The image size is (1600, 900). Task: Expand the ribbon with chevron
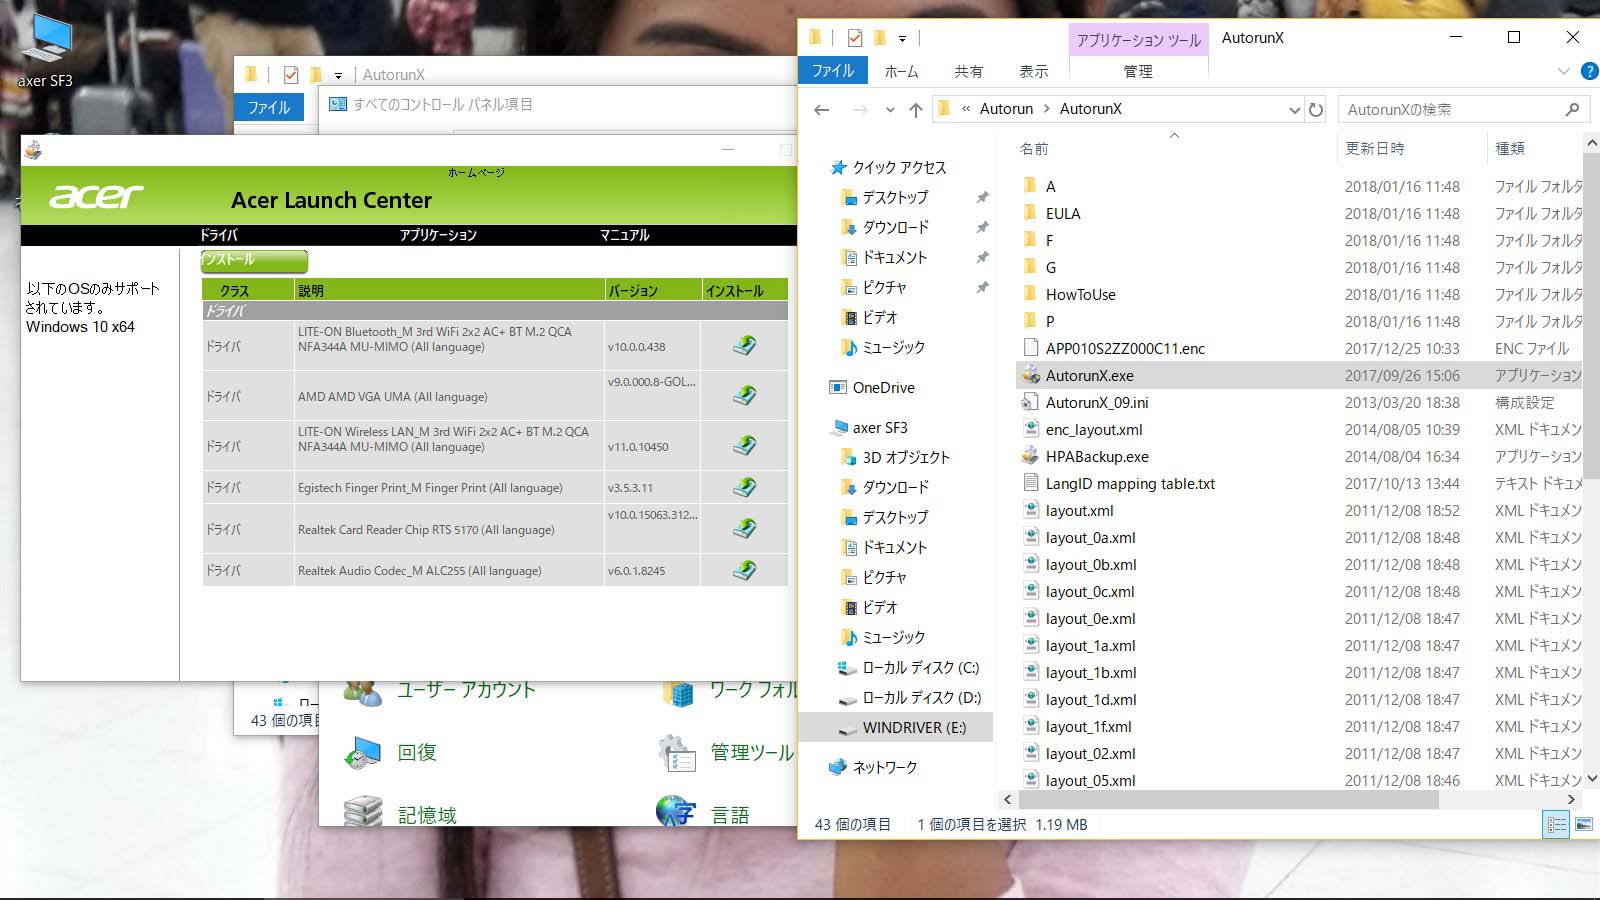[1563, 71]
